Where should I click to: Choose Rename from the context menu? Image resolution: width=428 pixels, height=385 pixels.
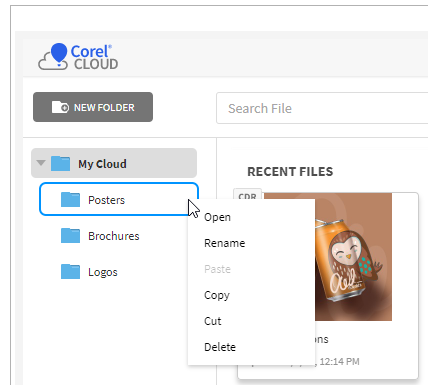(x=224, y=243)
